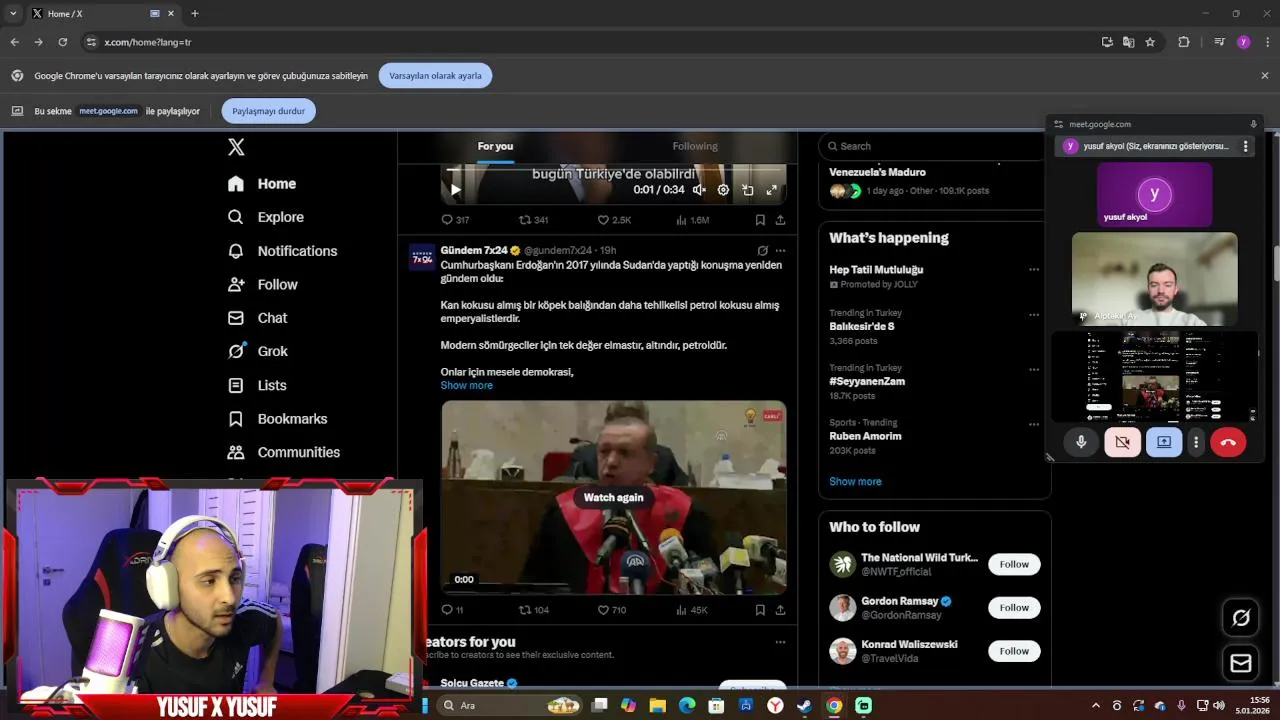
Task: Click the top video's progress bar
Action: click(613, 170)
